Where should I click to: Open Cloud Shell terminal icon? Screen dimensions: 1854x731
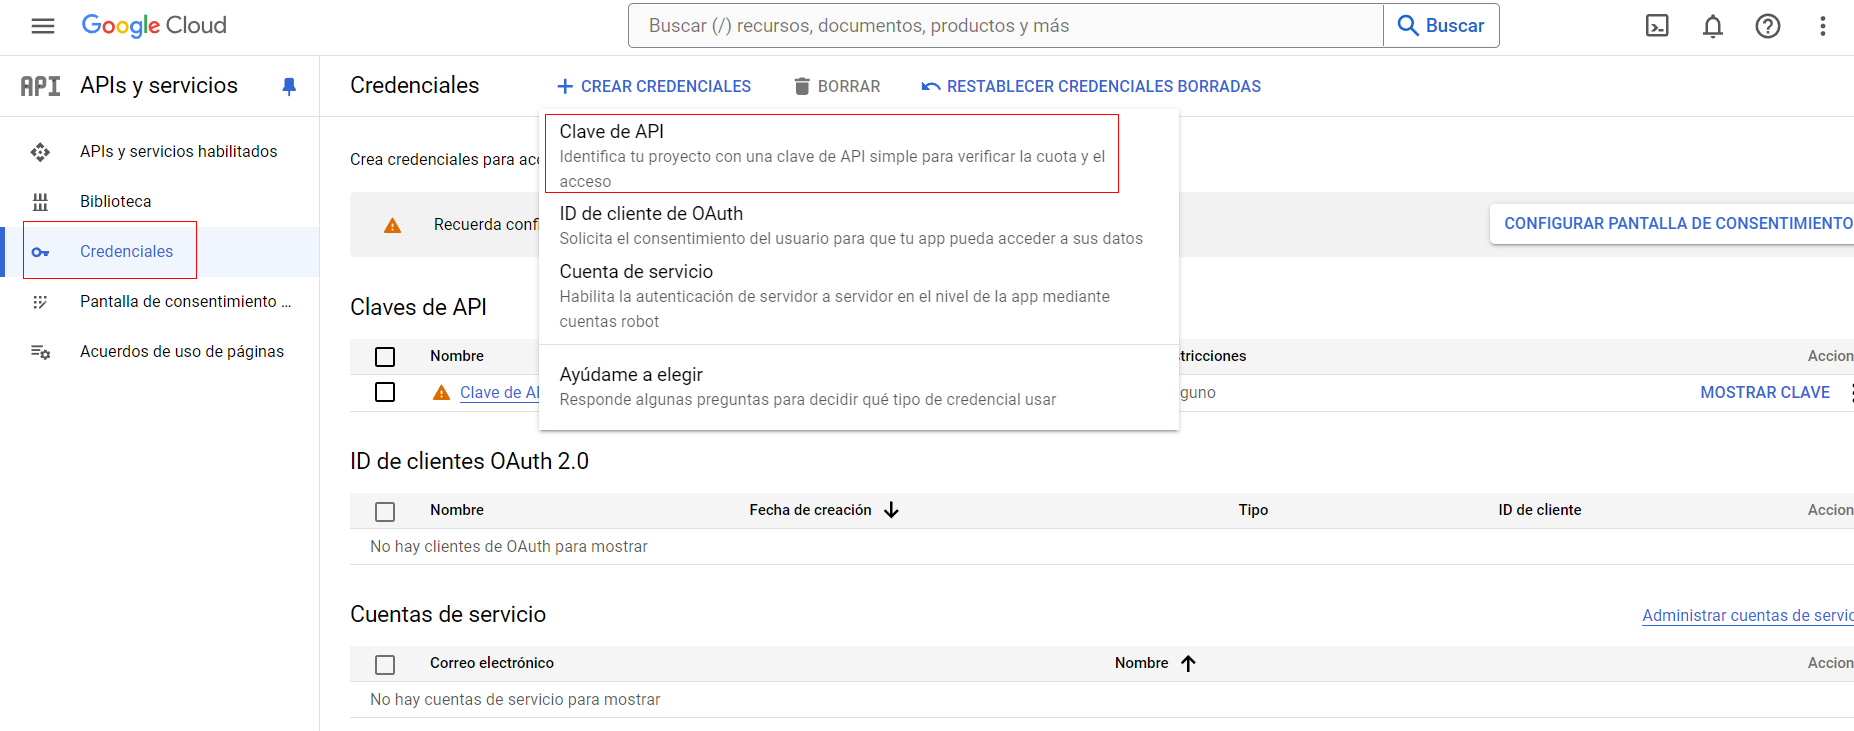pyautogui.click(x=1657, y=26)
